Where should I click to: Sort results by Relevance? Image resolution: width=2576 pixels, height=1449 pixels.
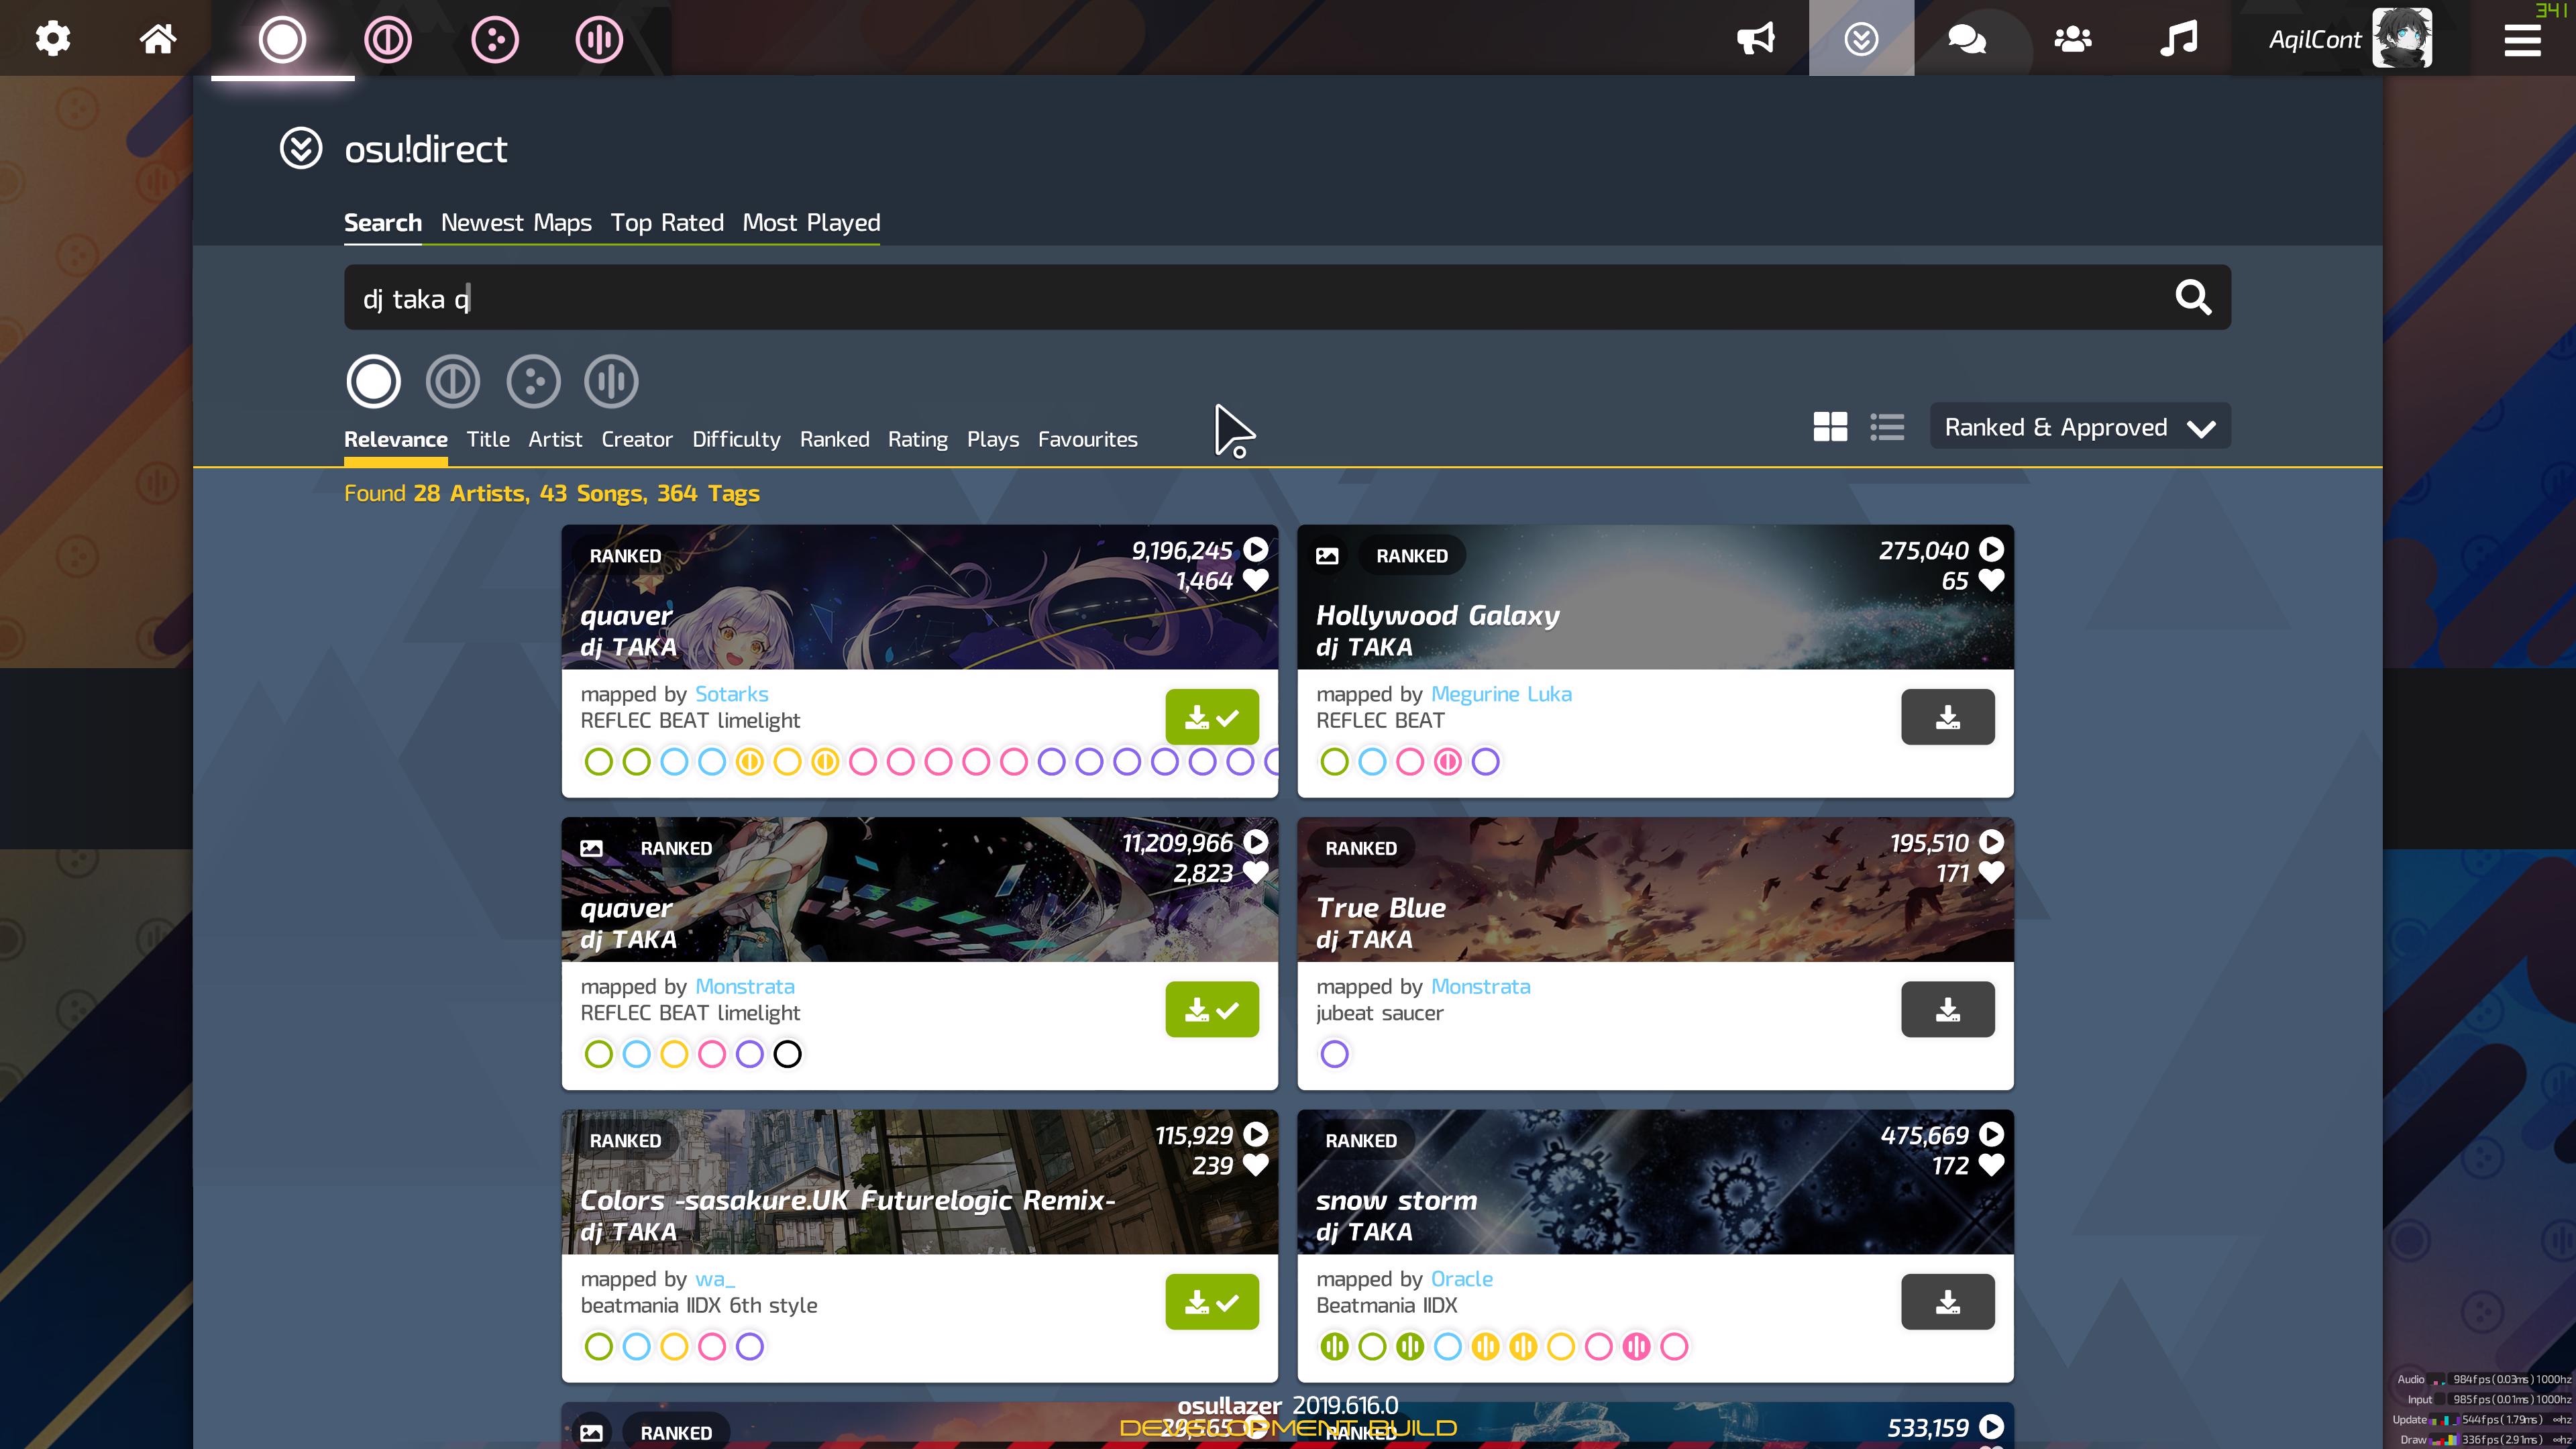pyautogui.click(x=396, y=439)
